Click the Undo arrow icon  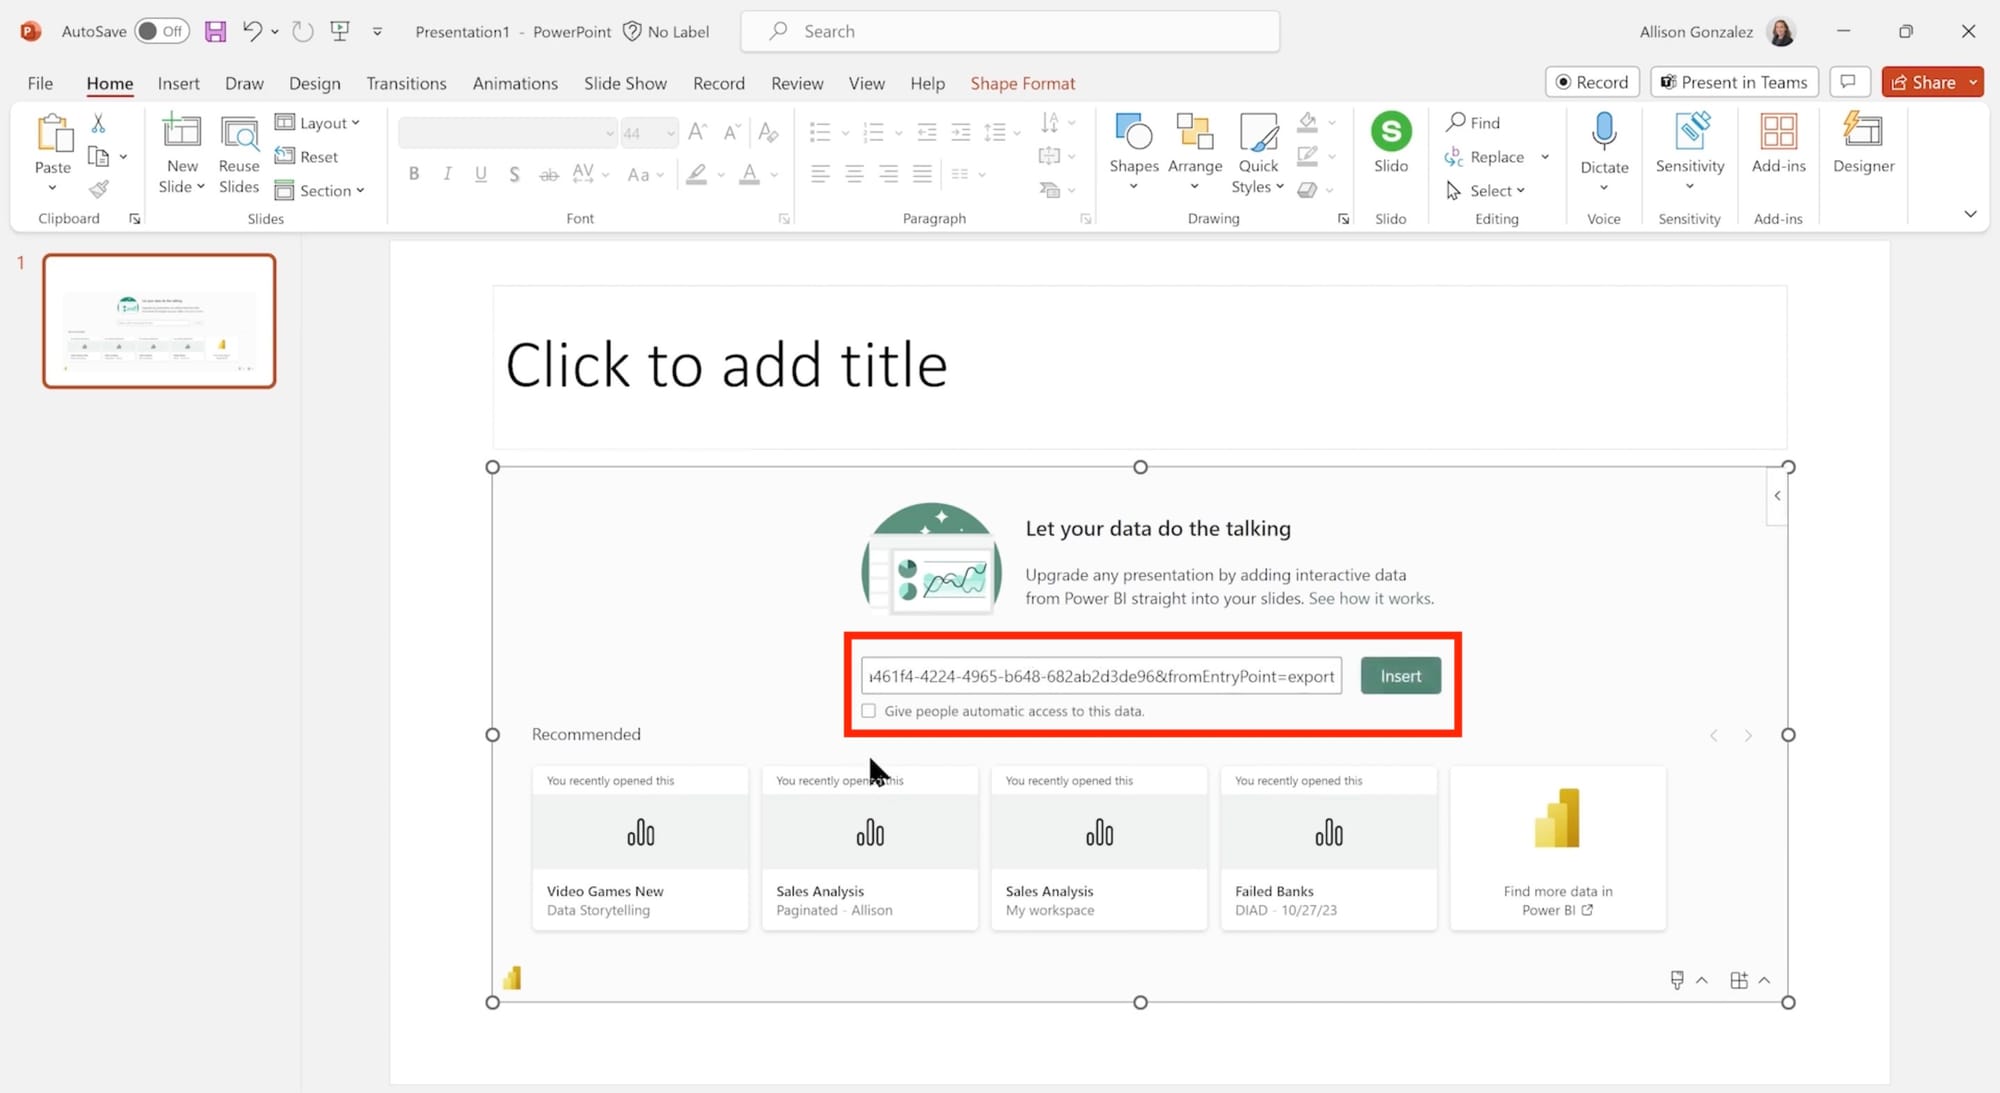click(x=252, y=31)
